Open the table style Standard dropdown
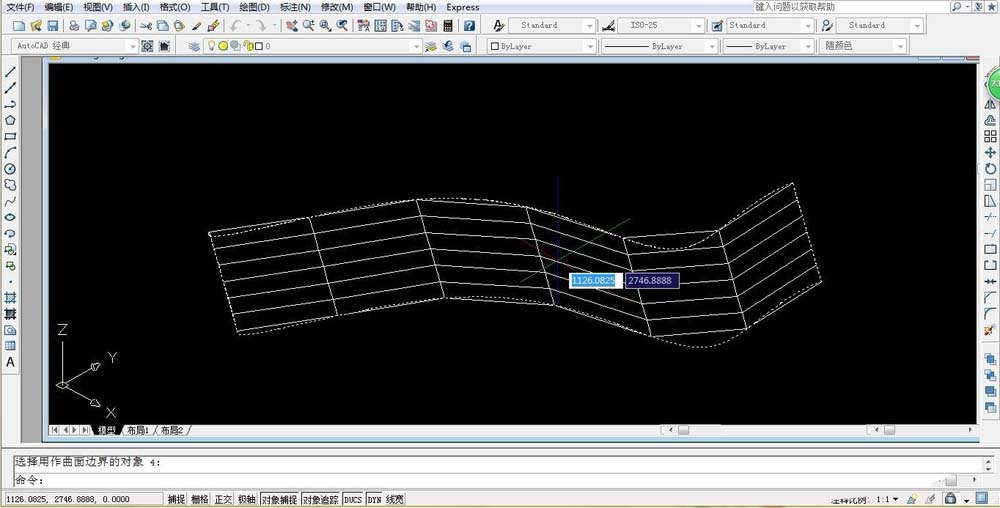This screenshot has width=1000, height=508. 808,25
